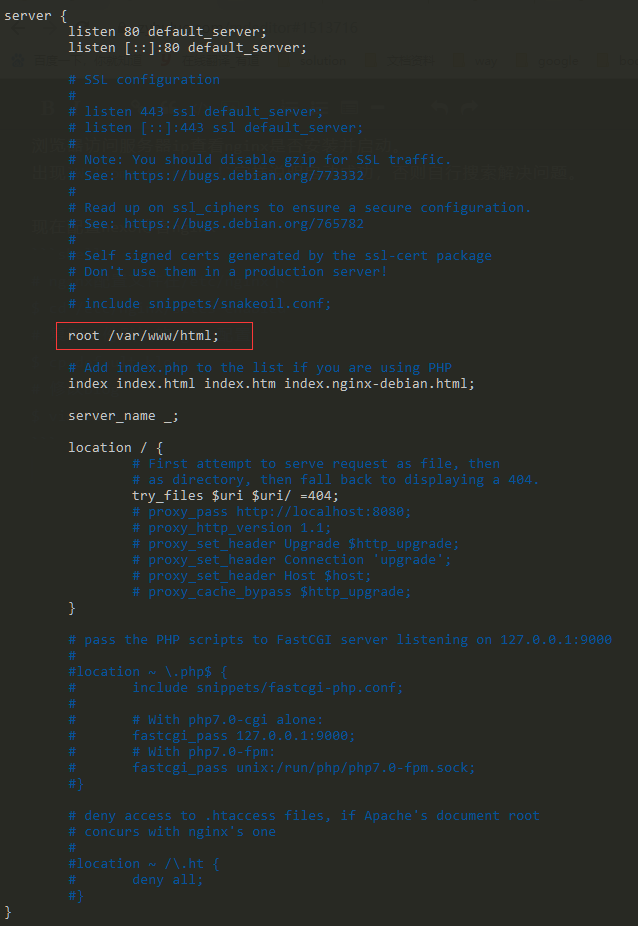The height and width of the screenshot is (926, 638).
Task: Click the "listen [::]:80 default_server;" line
Action: click(187, 47)
